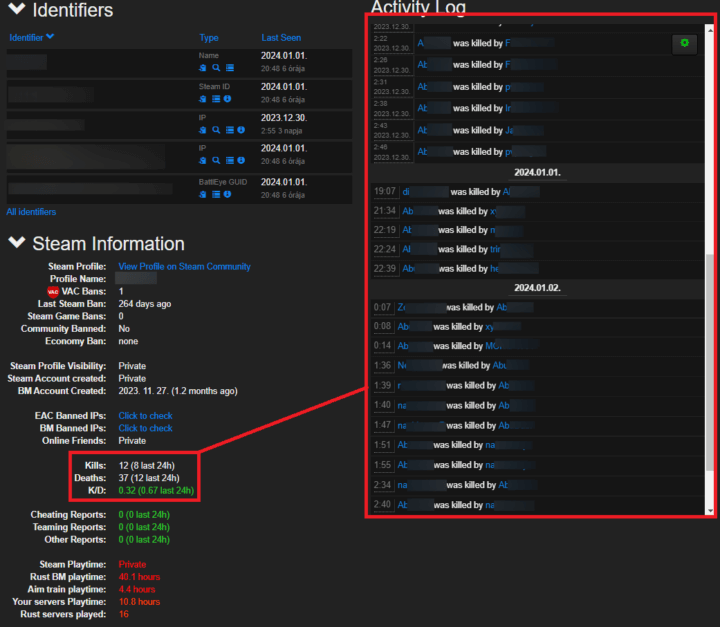The image size is (720, 627).
Task: Open victim link in the 0:07 log entry
Action: pos(421,307)
